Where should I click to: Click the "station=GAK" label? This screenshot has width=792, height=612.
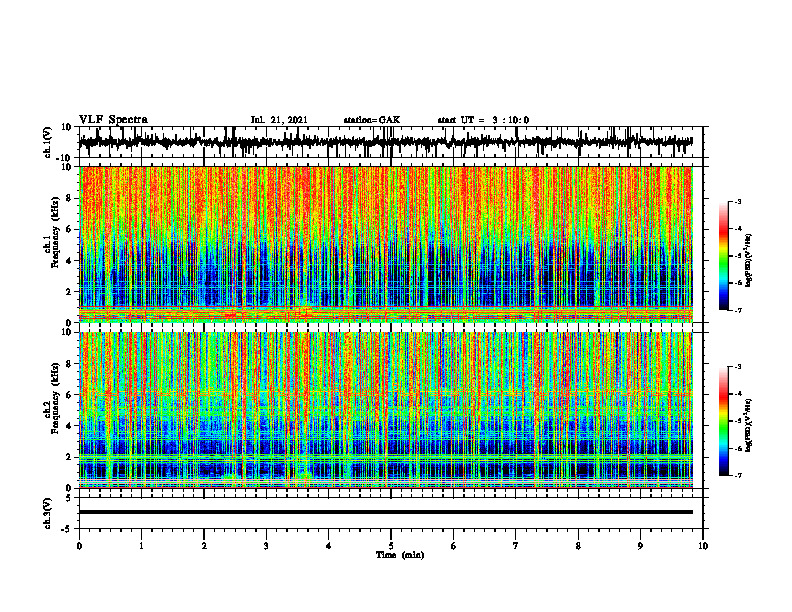[x=372, y=120]
